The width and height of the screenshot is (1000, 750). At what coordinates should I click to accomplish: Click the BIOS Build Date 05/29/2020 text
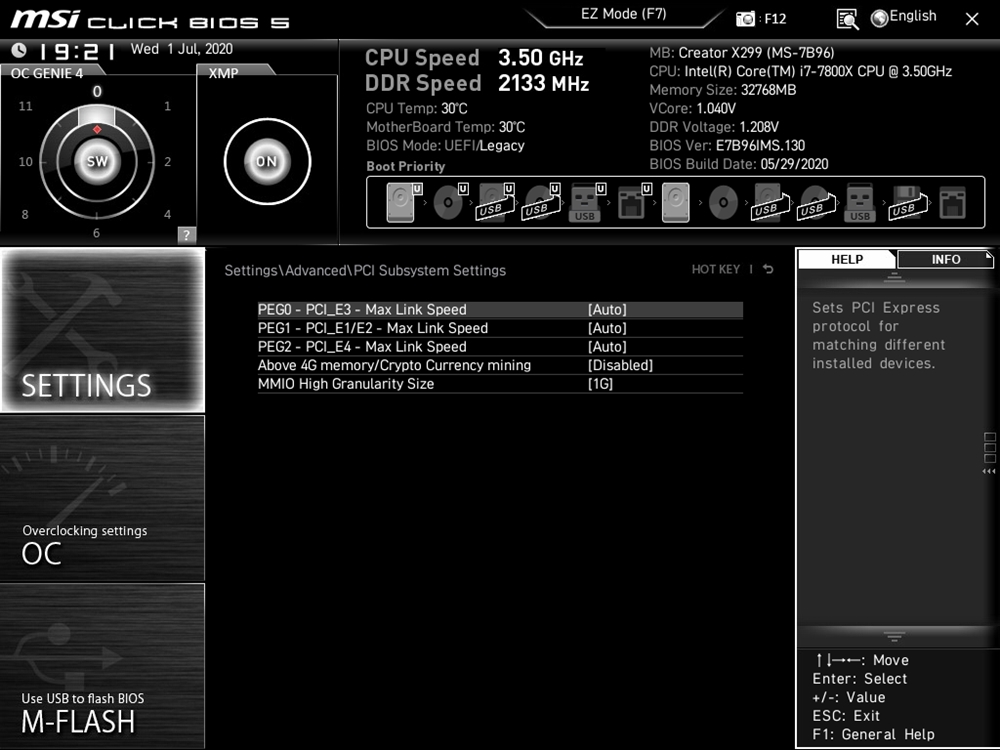tap(739, 164)
